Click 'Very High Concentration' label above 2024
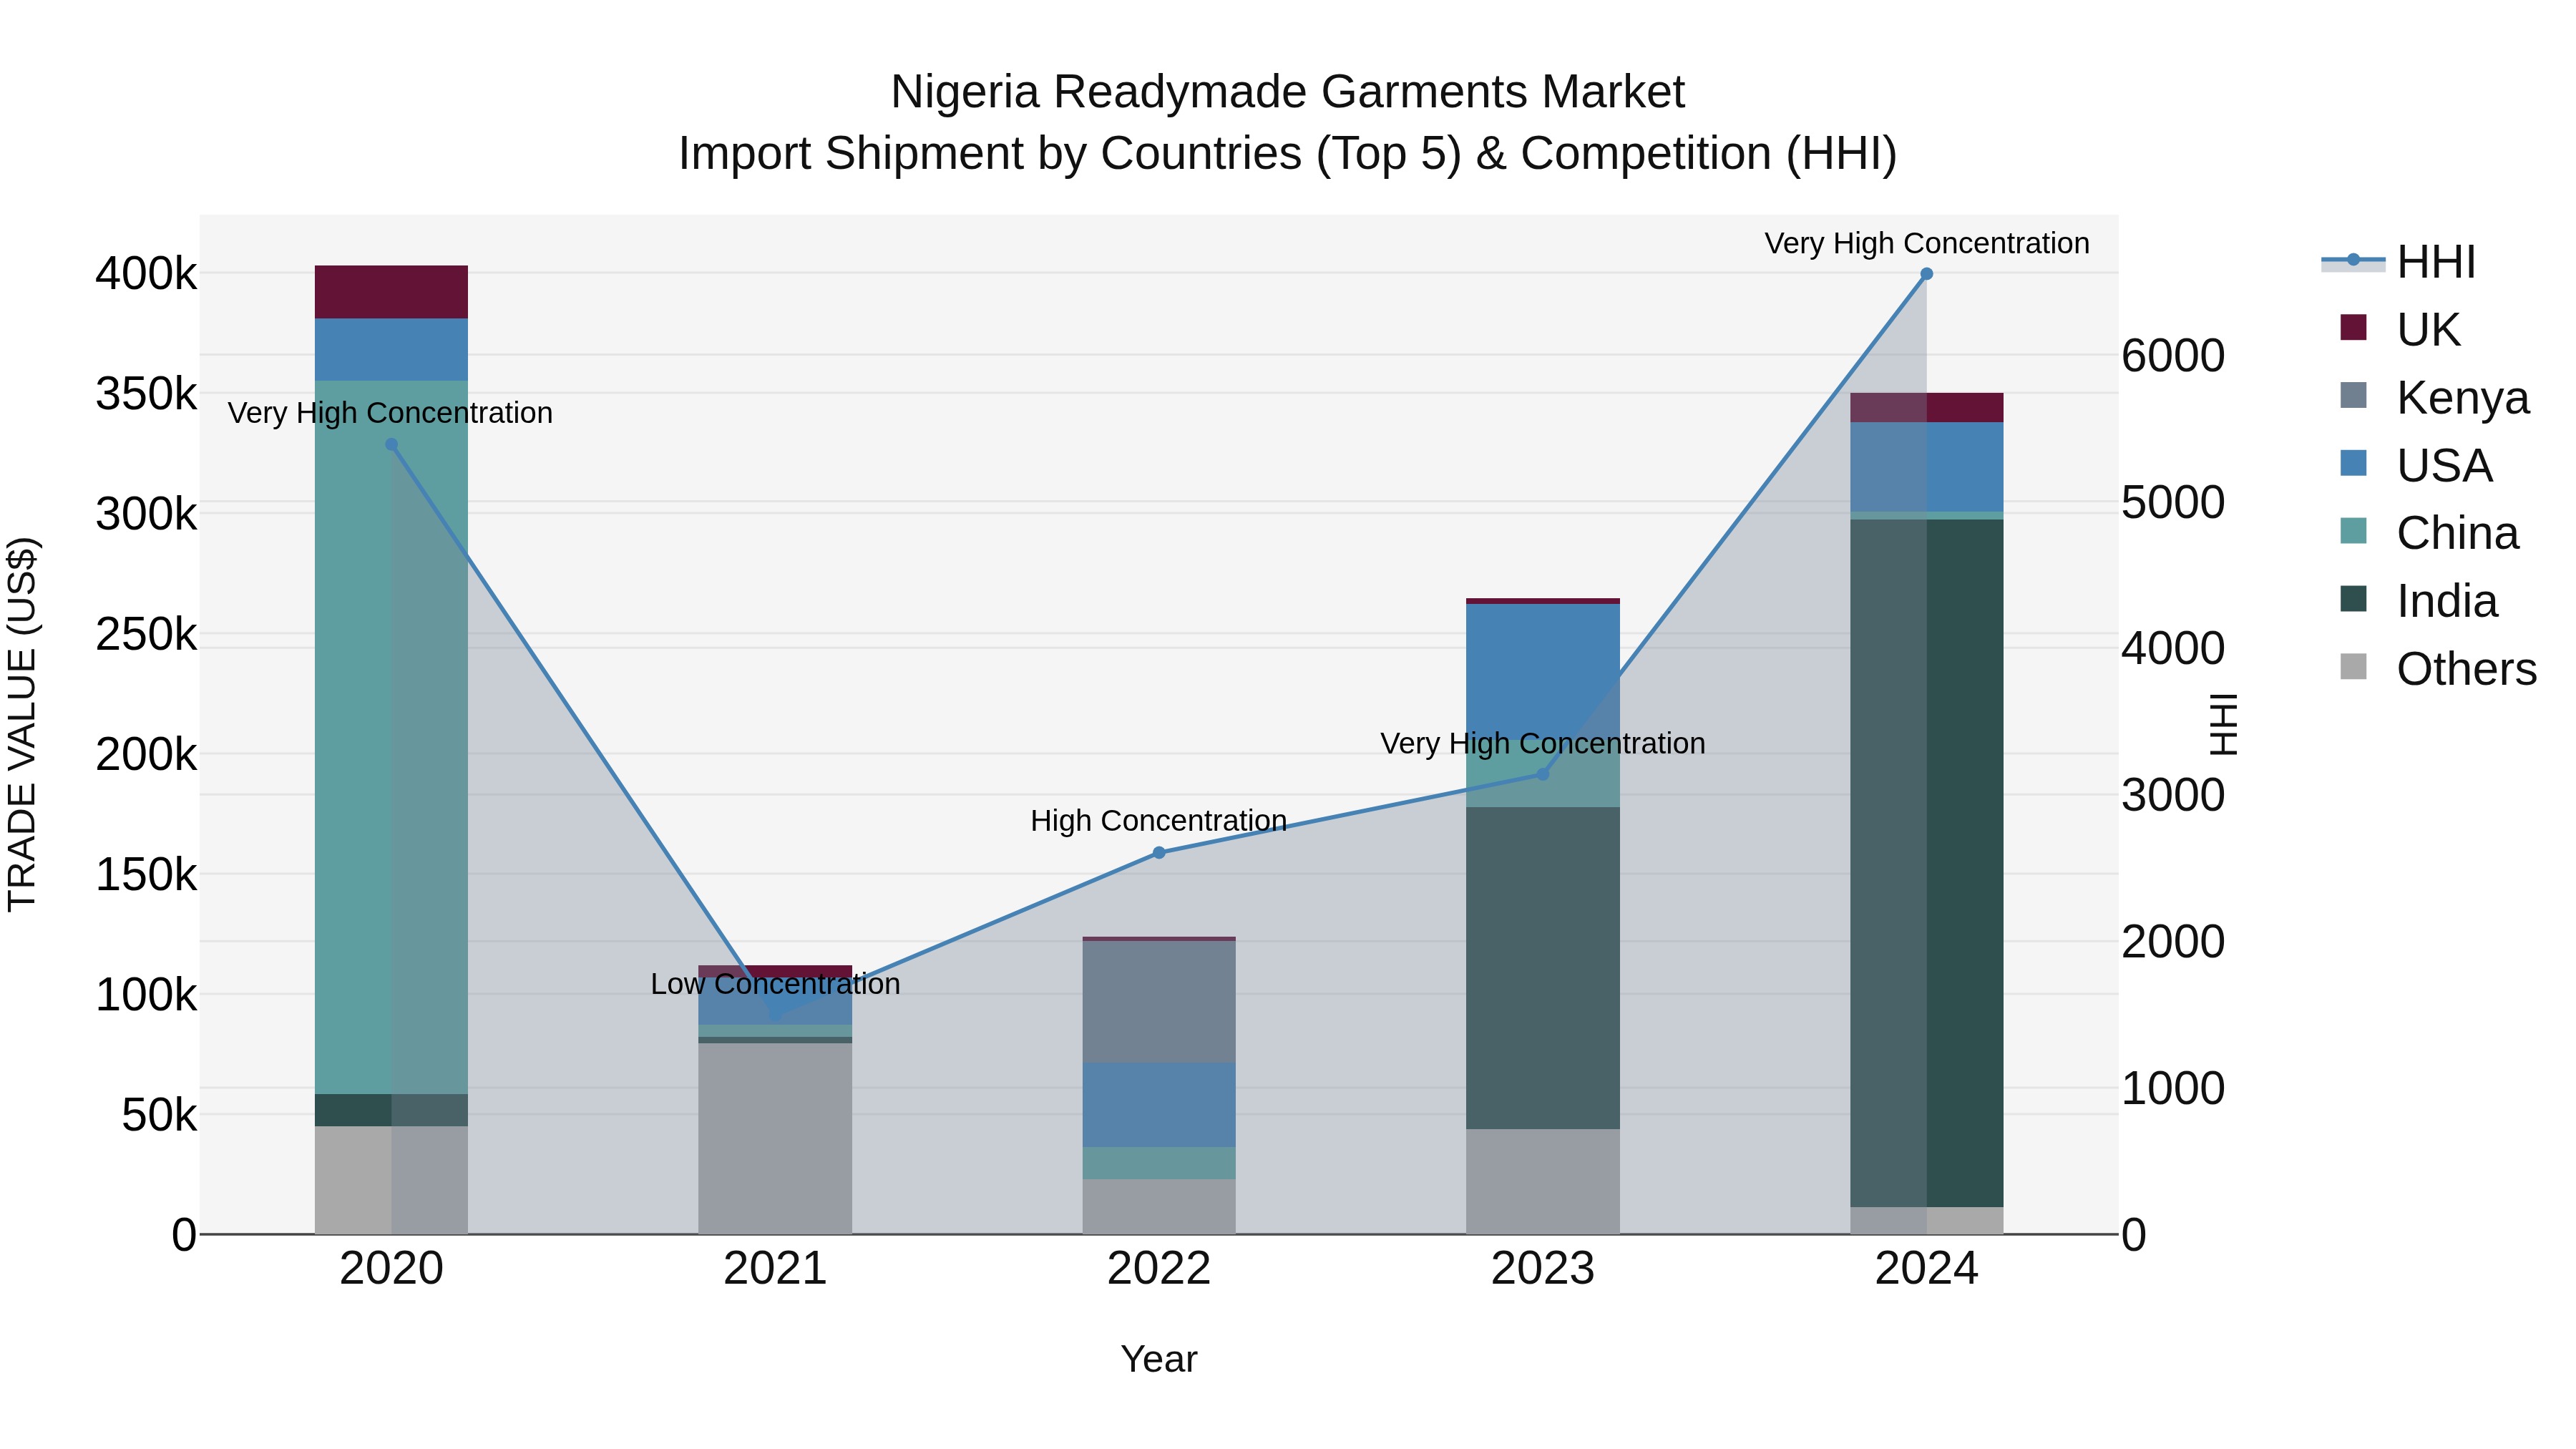 (x=1927, y=243)
